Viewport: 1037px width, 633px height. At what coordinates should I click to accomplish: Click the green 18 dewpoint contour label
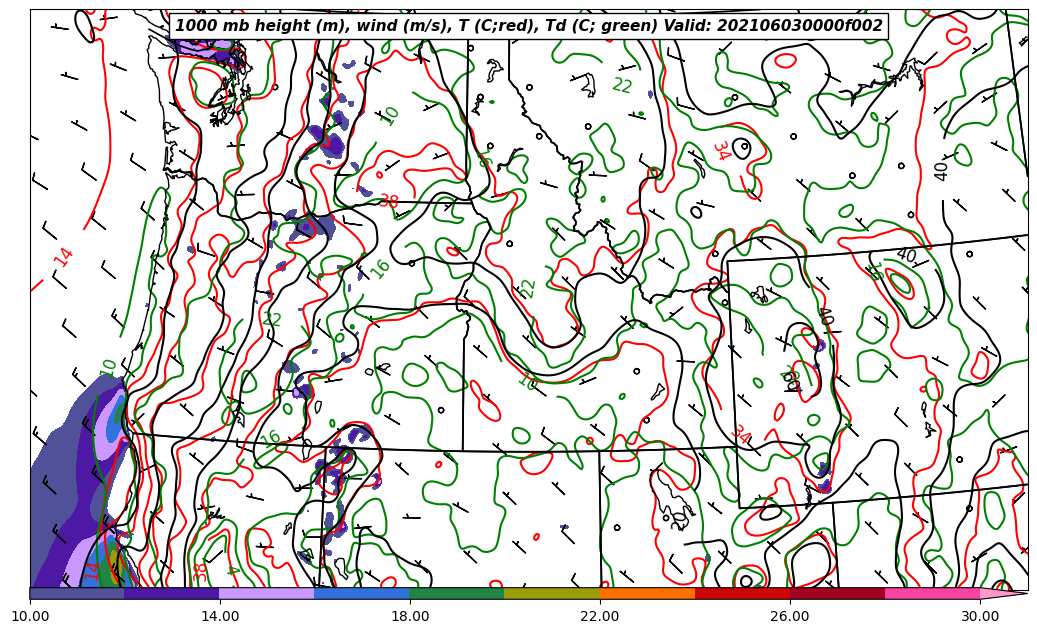click(528, 379)
